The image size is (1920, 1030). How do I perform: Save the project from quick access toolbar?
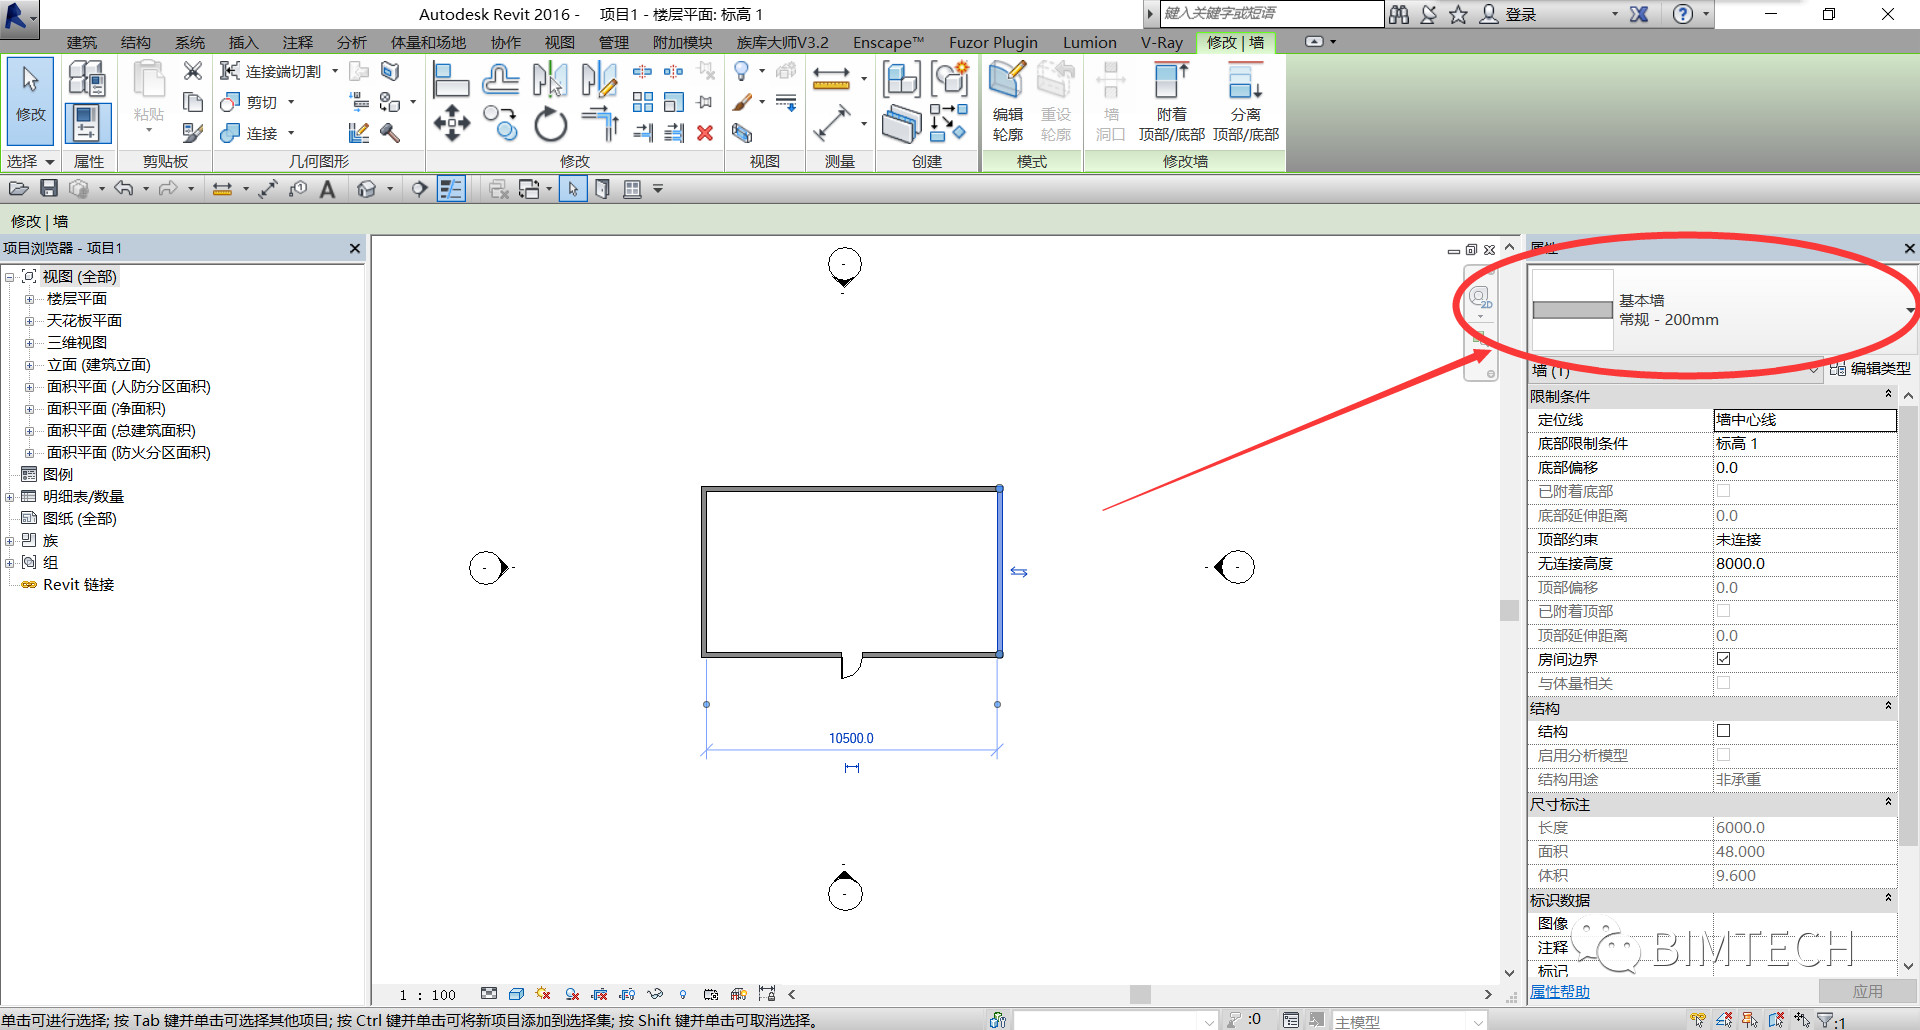[x=49, y=188]
